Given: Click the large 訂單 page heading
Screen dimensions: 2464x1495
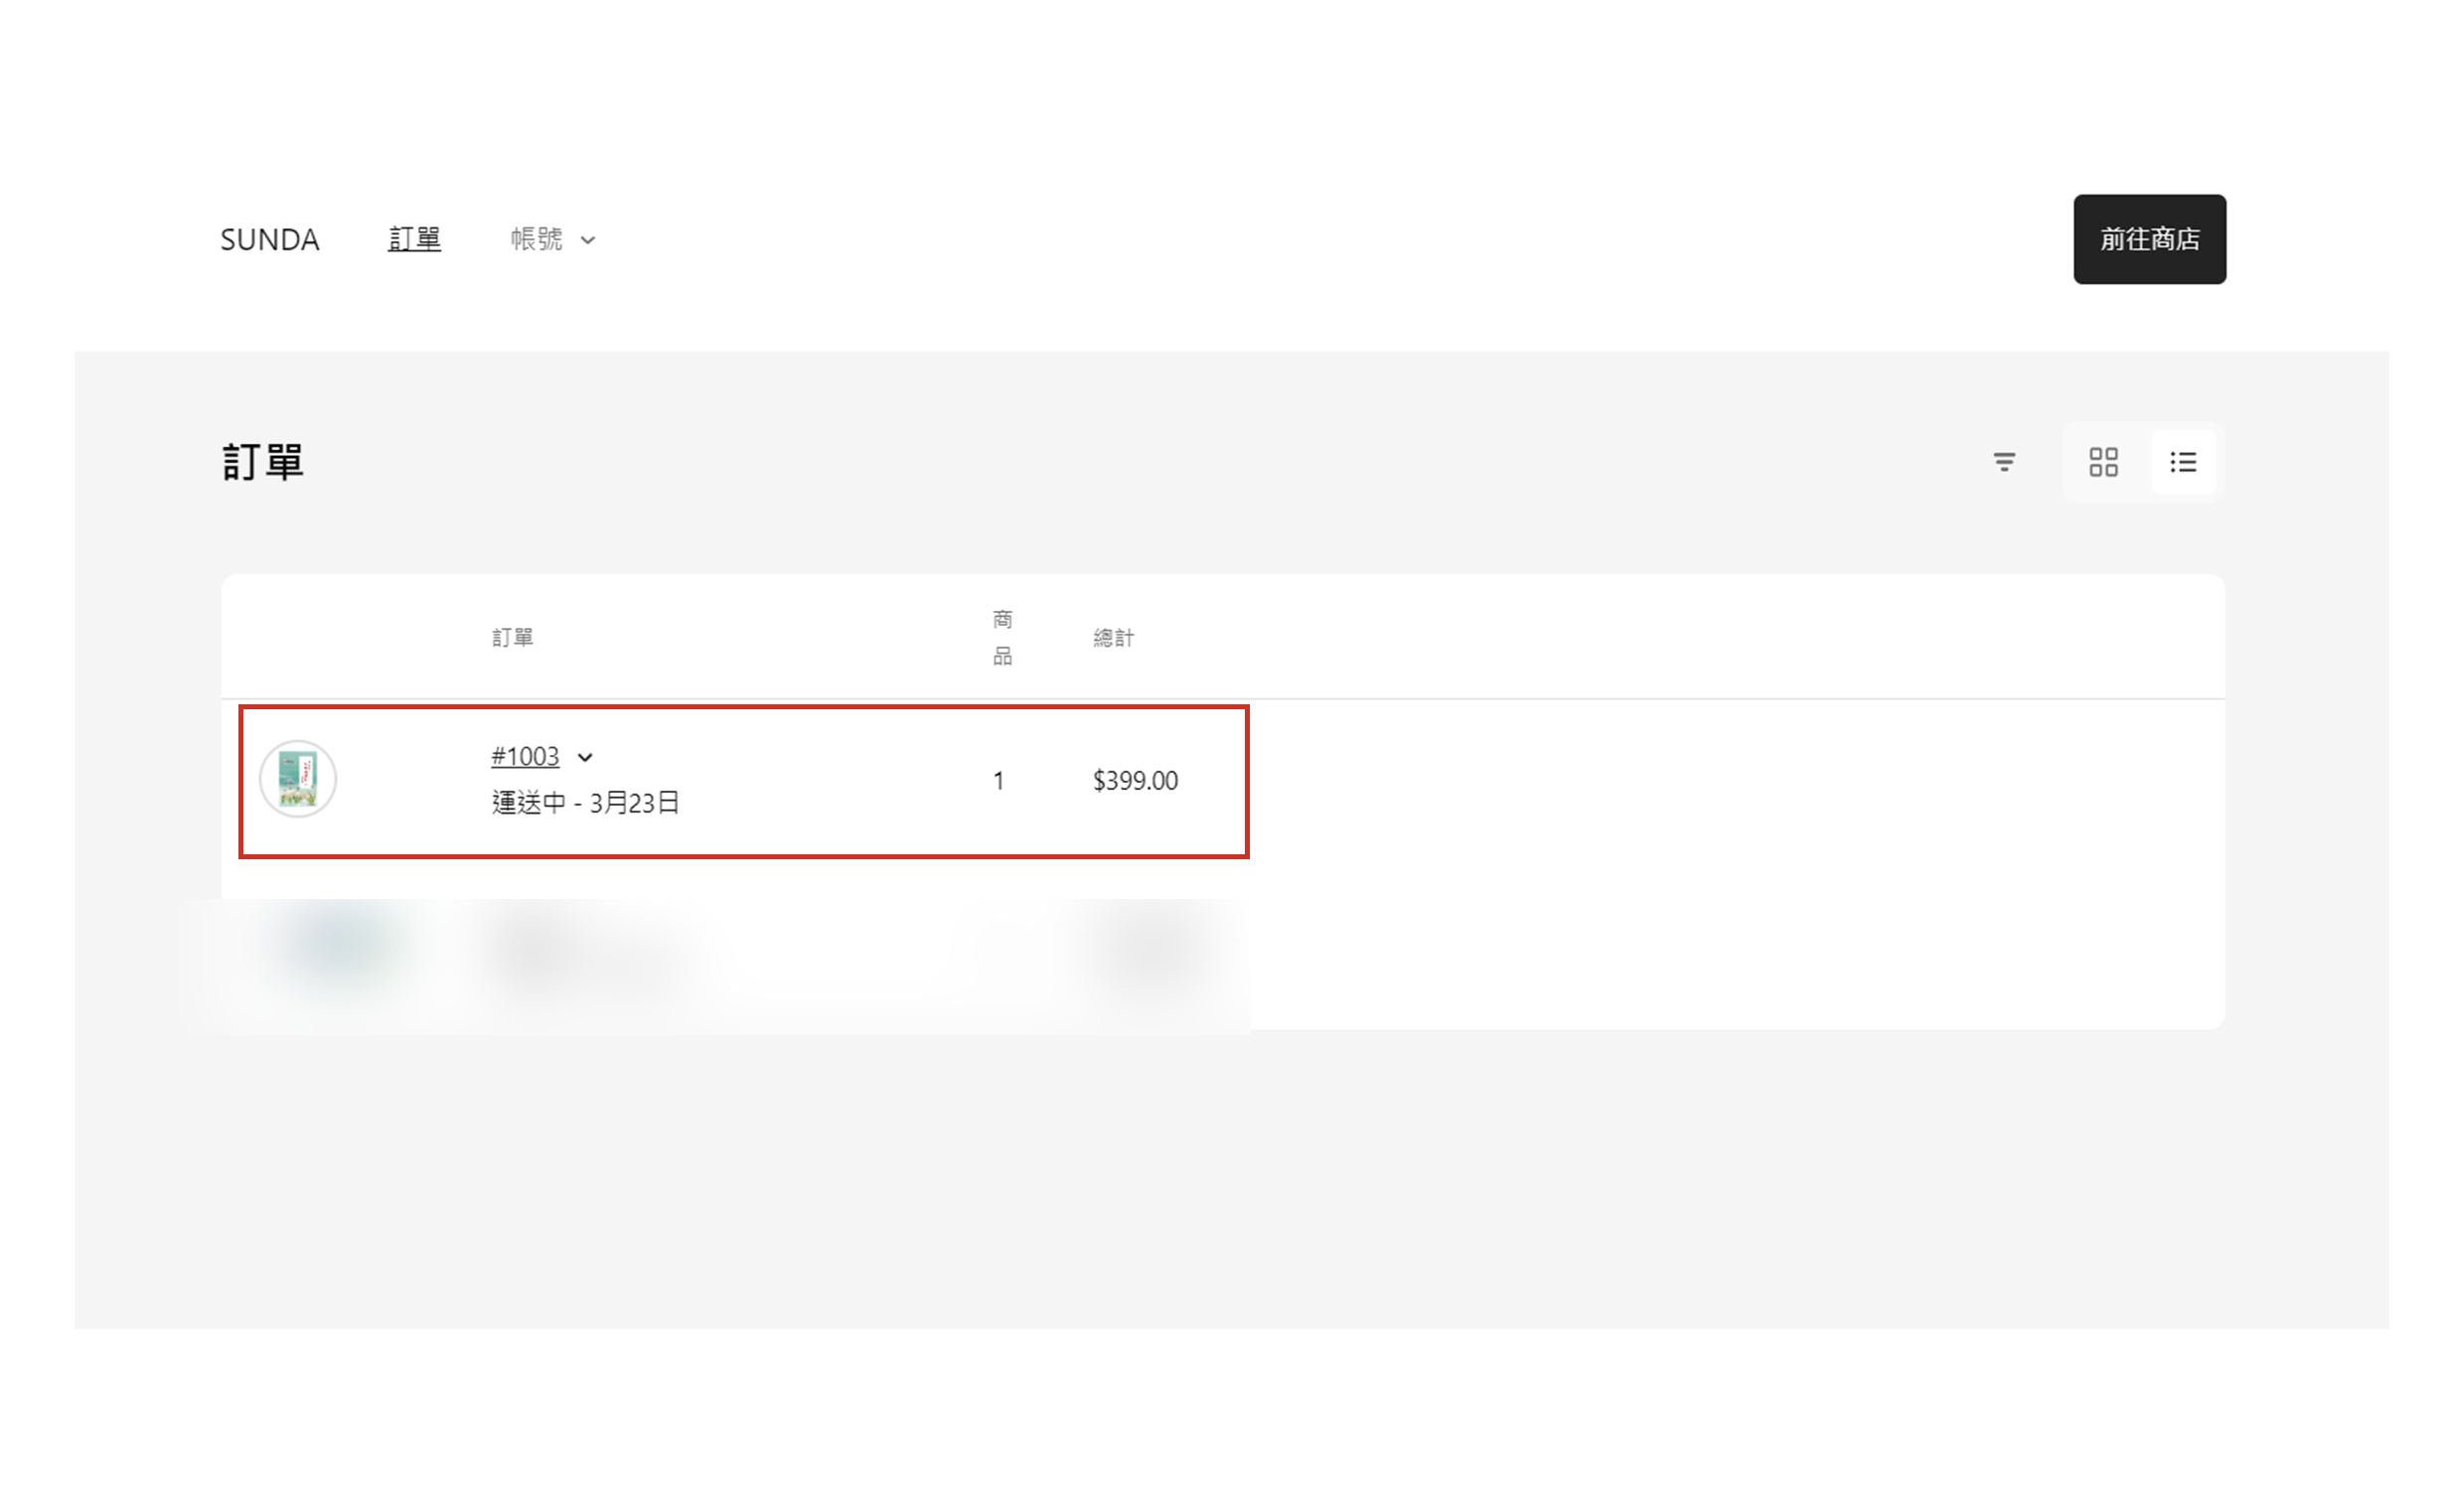Looking at the screenshot, I should click(x=262, y=462).
